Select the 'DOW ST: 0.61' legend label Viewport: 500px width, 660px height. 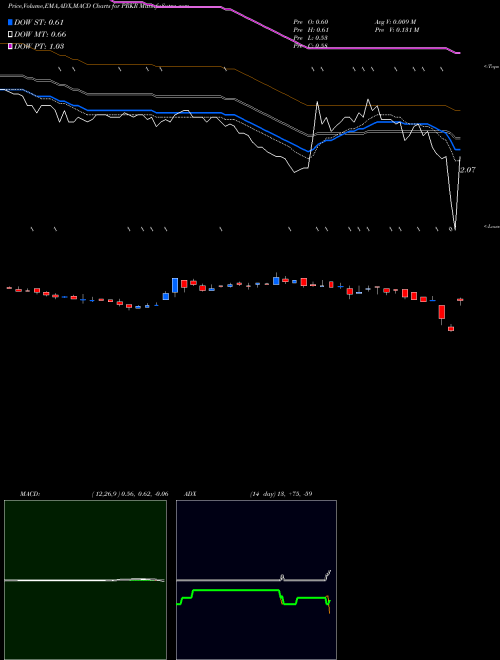point(39,22)
